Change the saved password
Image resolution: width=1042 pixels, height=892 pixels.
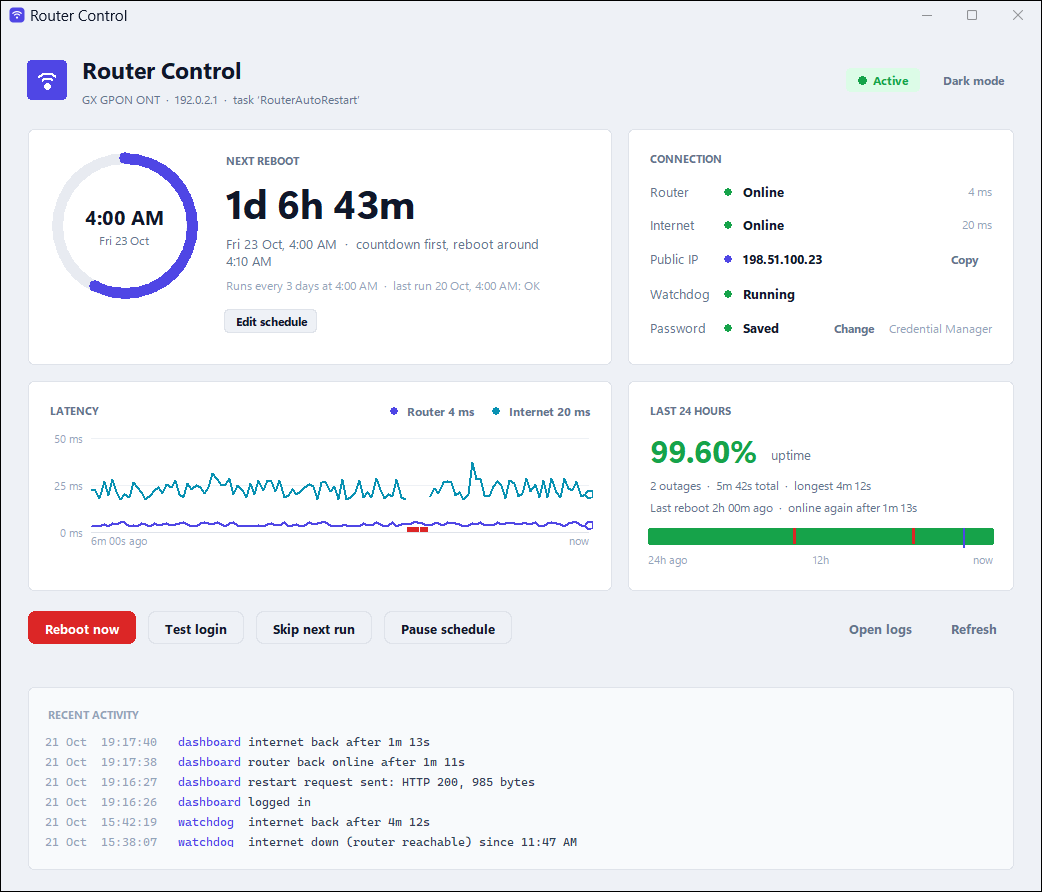pyautogui.click(x=854, y=329)
